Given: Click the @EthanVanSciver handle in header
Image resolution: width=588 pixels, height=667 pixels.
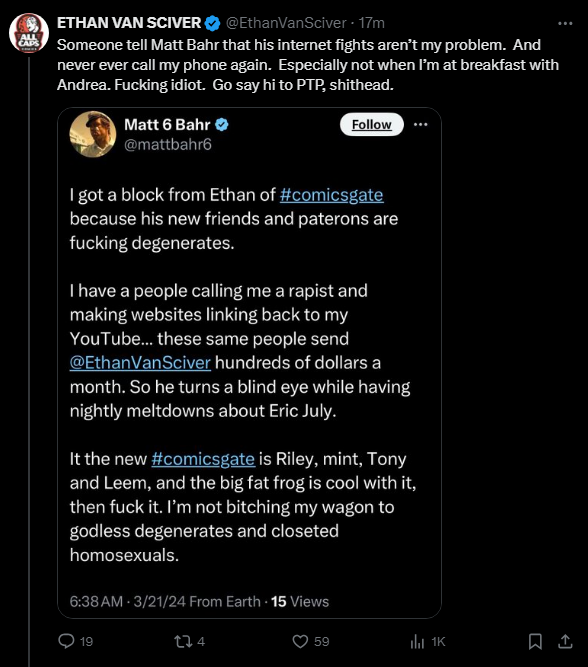Looking at the screenshot, I should click(x=286, y=23).
